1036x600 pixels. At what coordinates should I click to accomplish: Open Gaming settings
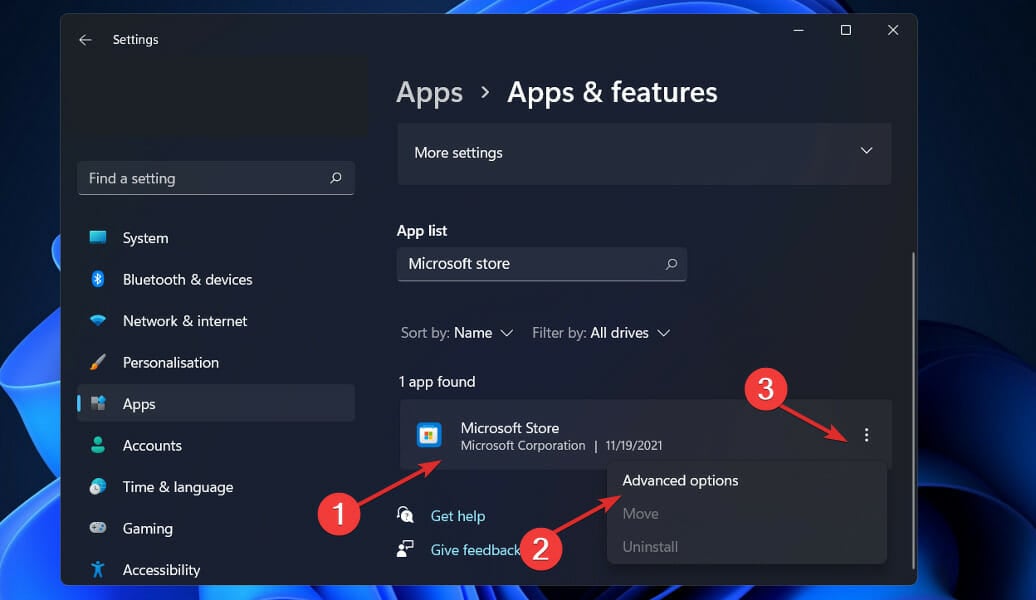pyautogui.click(x=216, y=529)
